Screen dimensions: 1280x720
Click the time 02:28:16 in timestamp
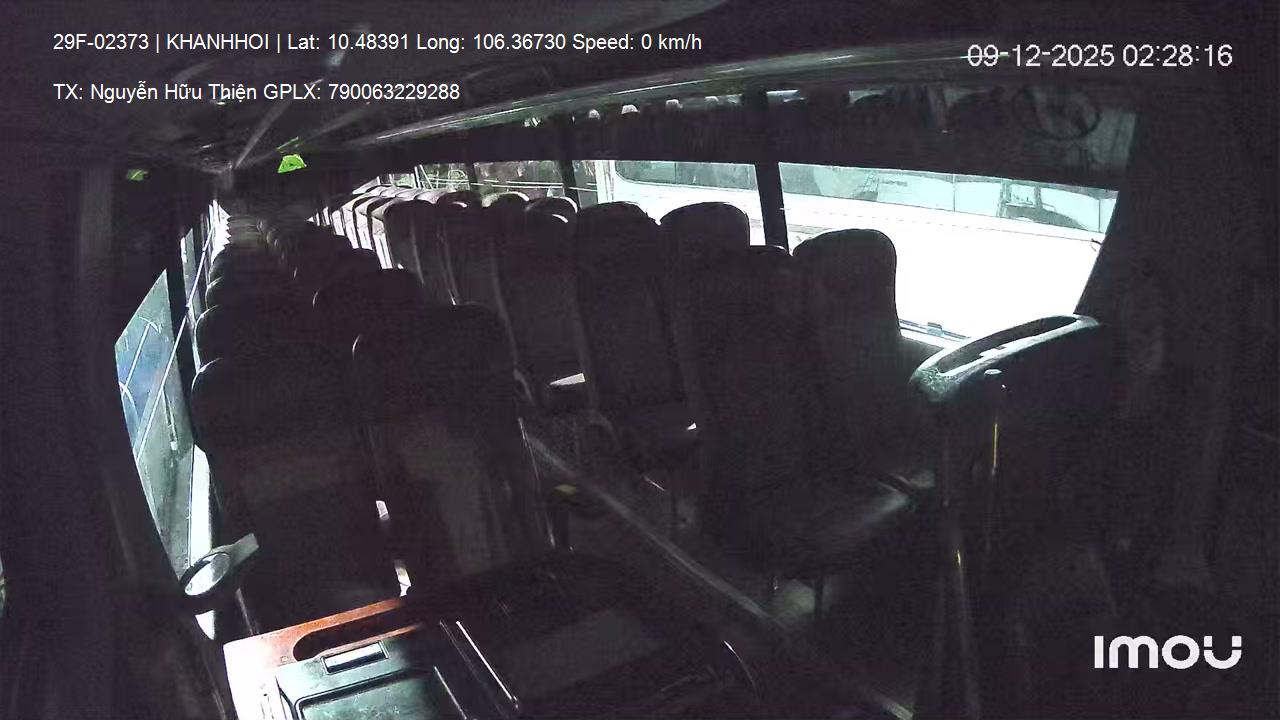click(1177, 56)
